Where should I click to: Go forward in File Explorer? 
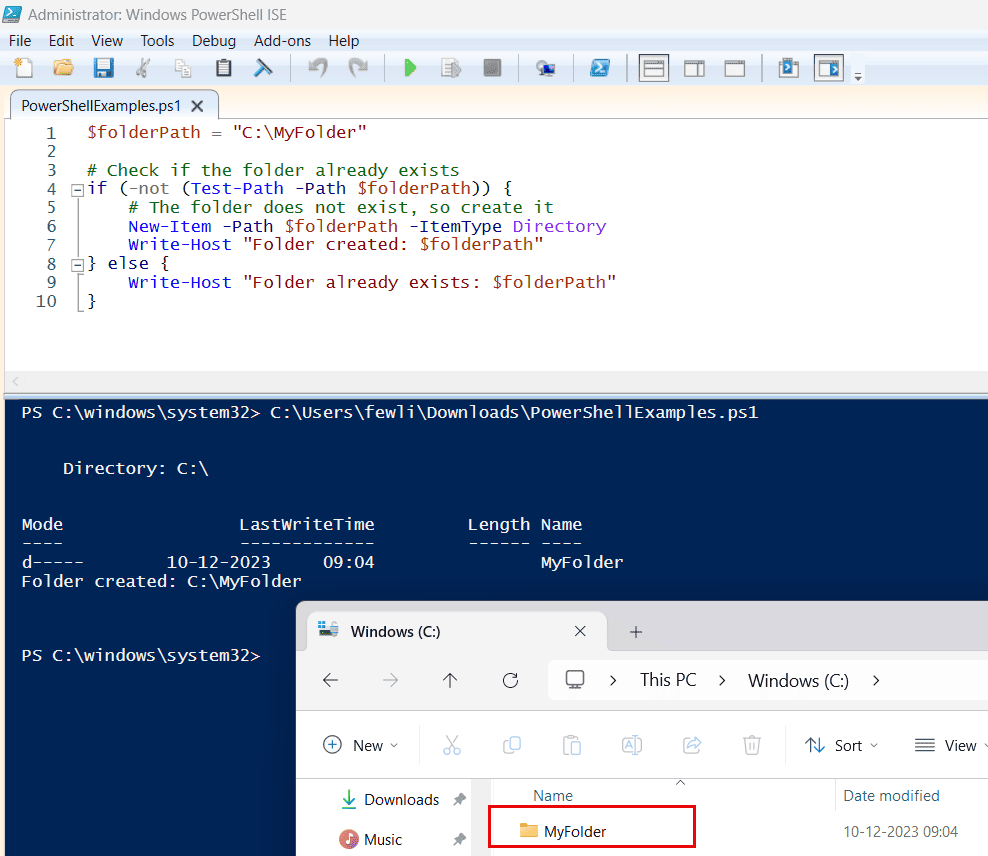pyautogui.click(x=390, y=680)
